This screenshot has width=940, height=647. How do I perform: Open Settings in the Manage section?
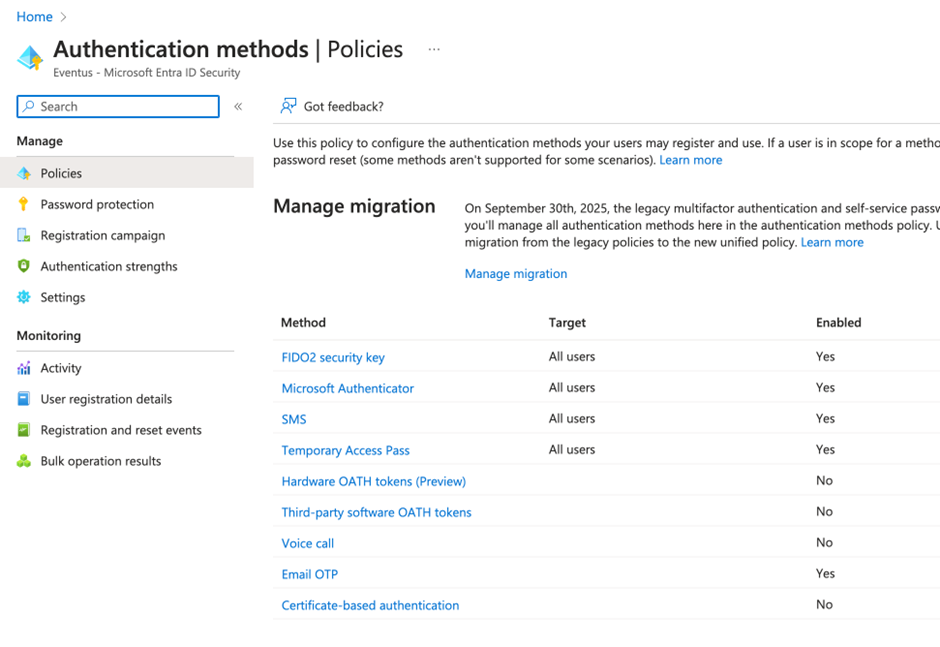coord(63,297)
